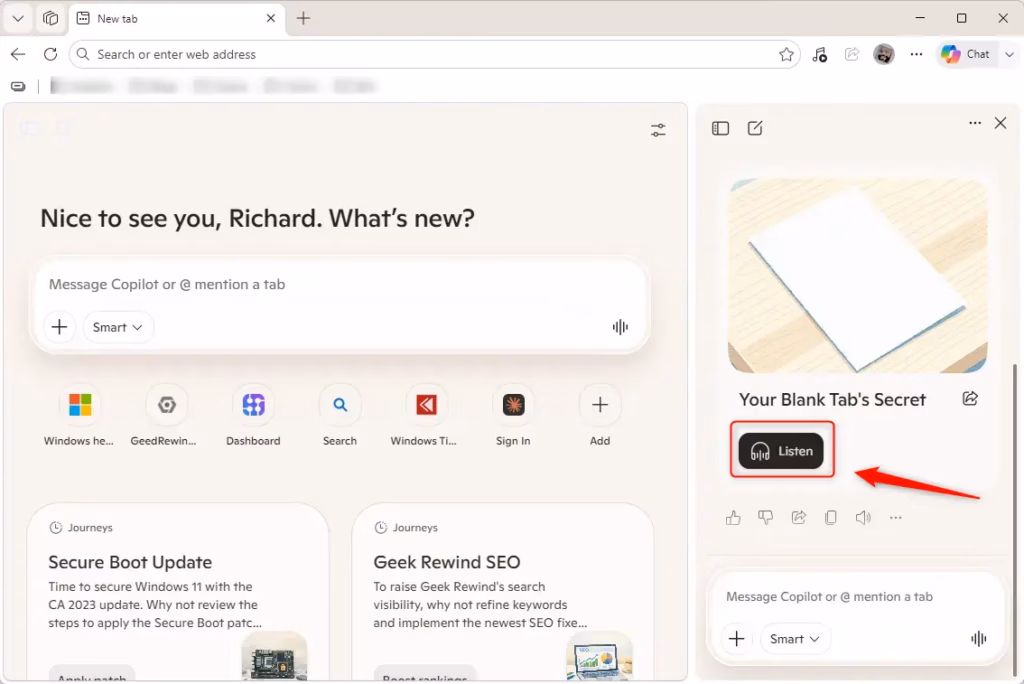Add attachment with plus in main composer
The height and width of the screenshot is (684, 1024).
point(59,327)
